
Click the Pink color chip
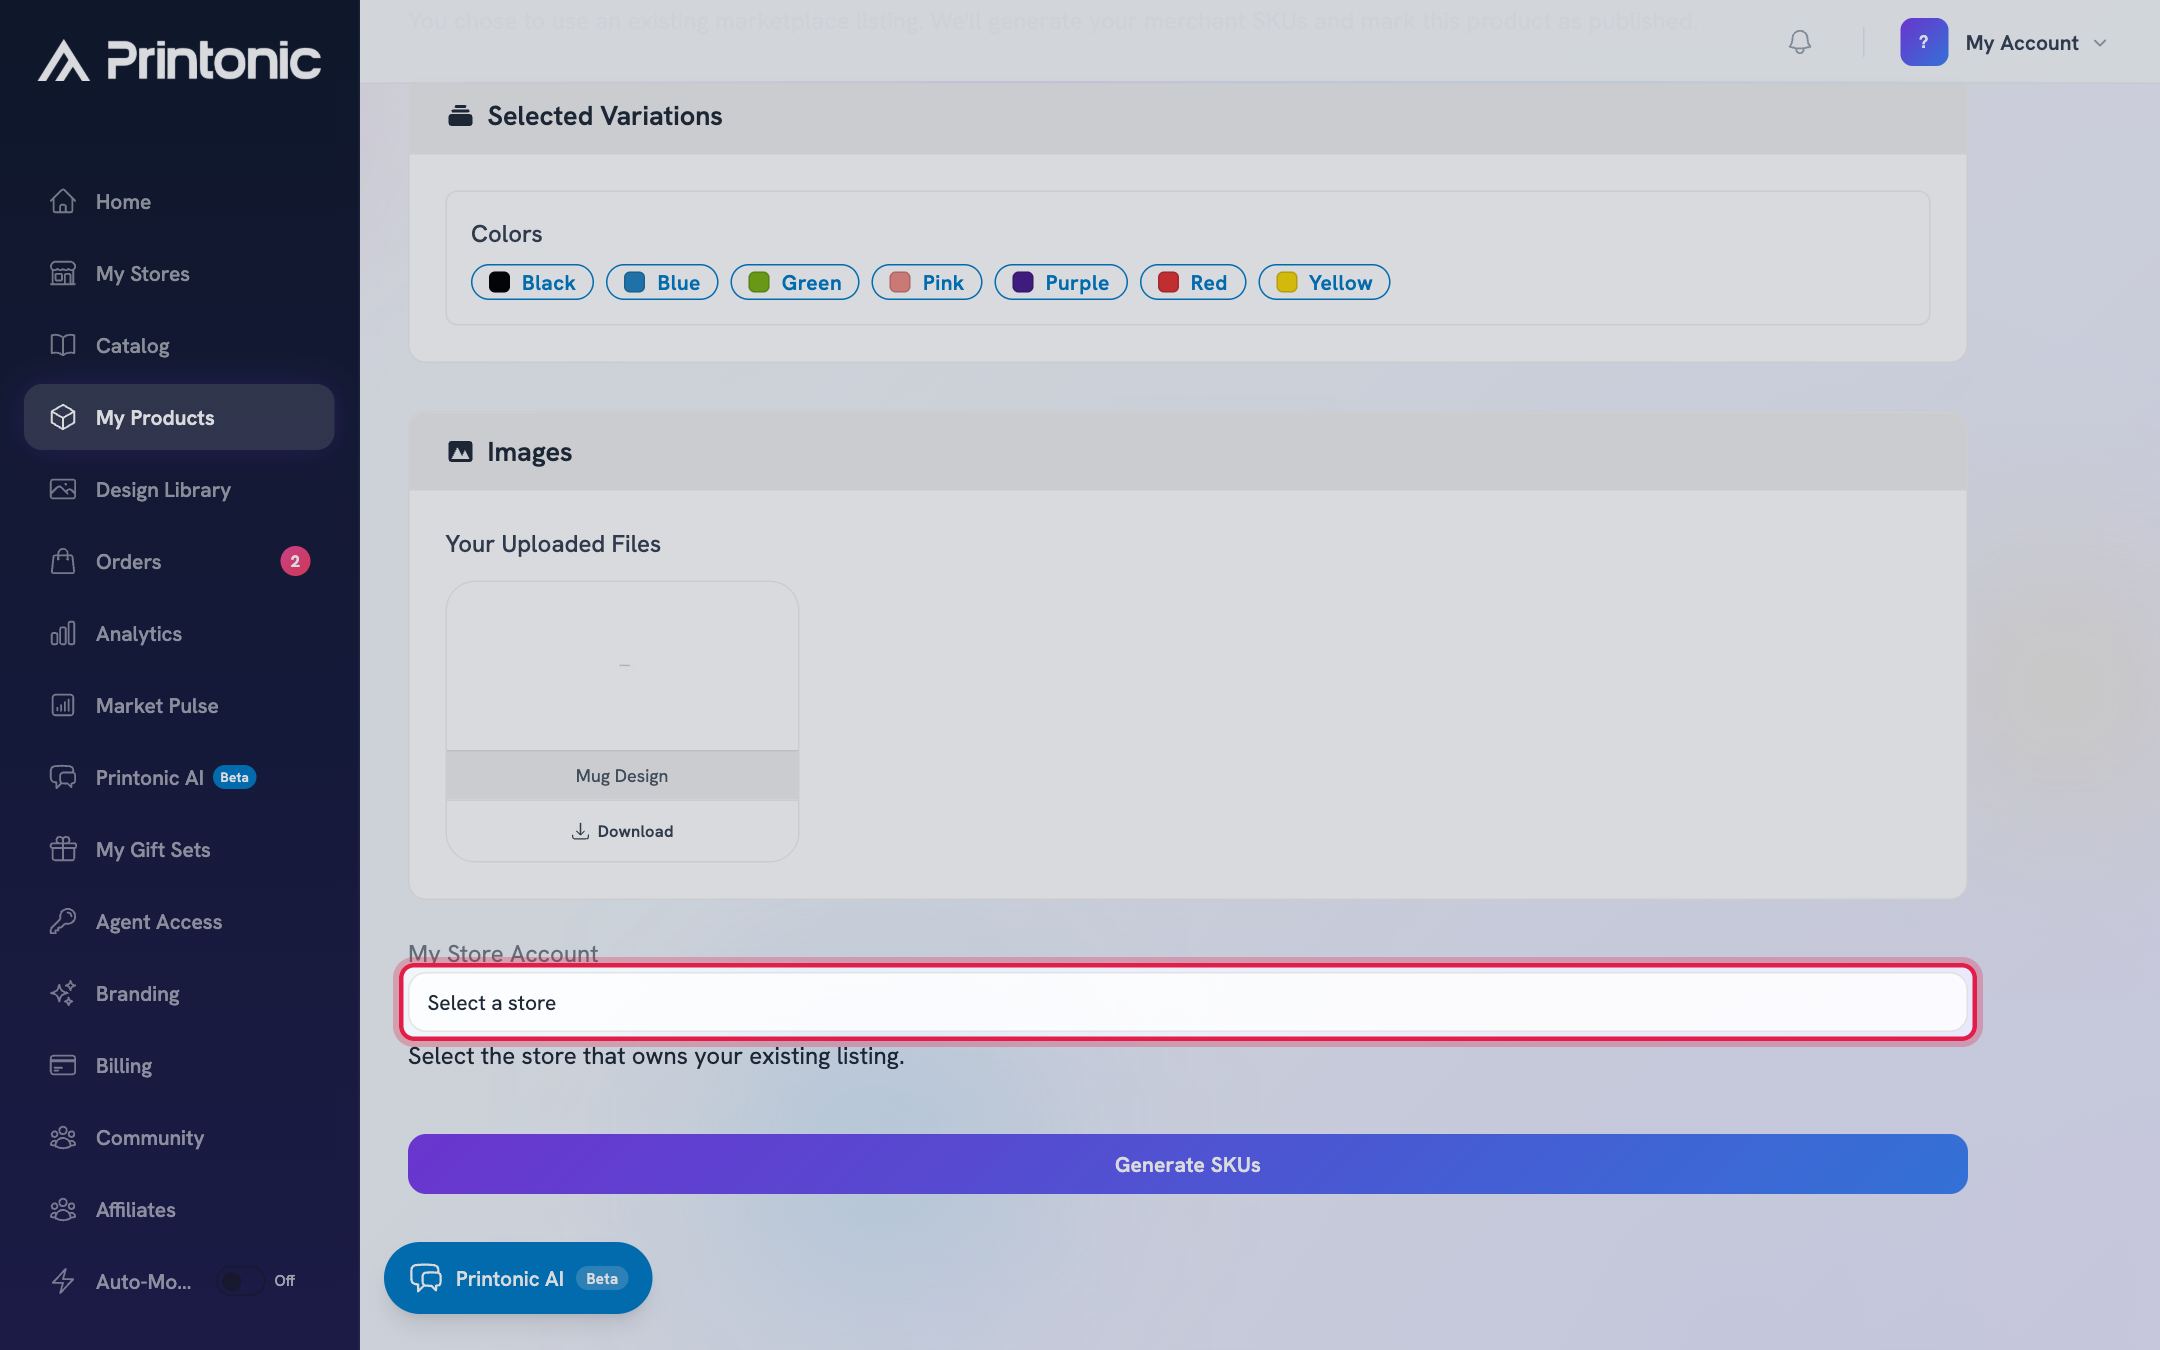927,282
